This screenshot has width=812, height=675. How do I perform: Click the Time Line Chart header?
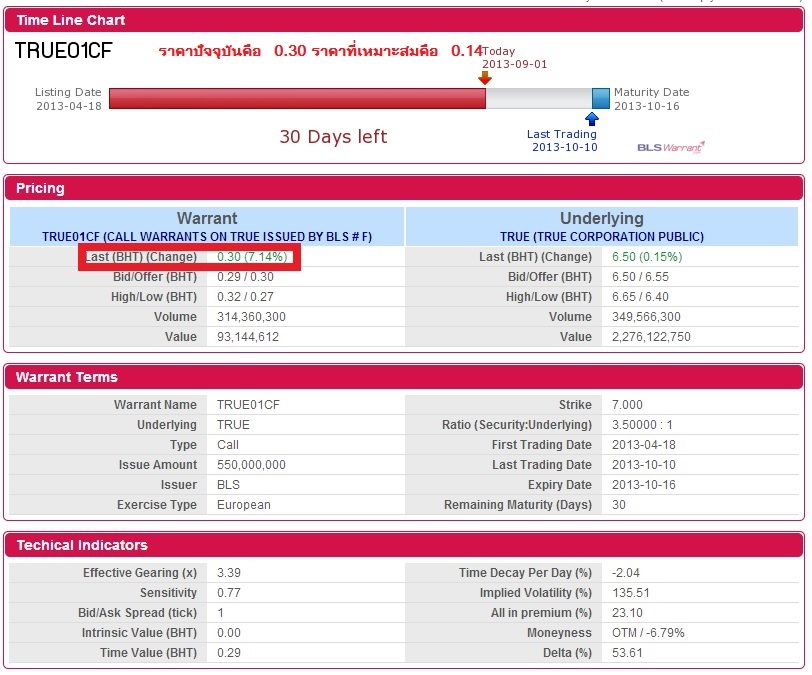click(404, 20)
